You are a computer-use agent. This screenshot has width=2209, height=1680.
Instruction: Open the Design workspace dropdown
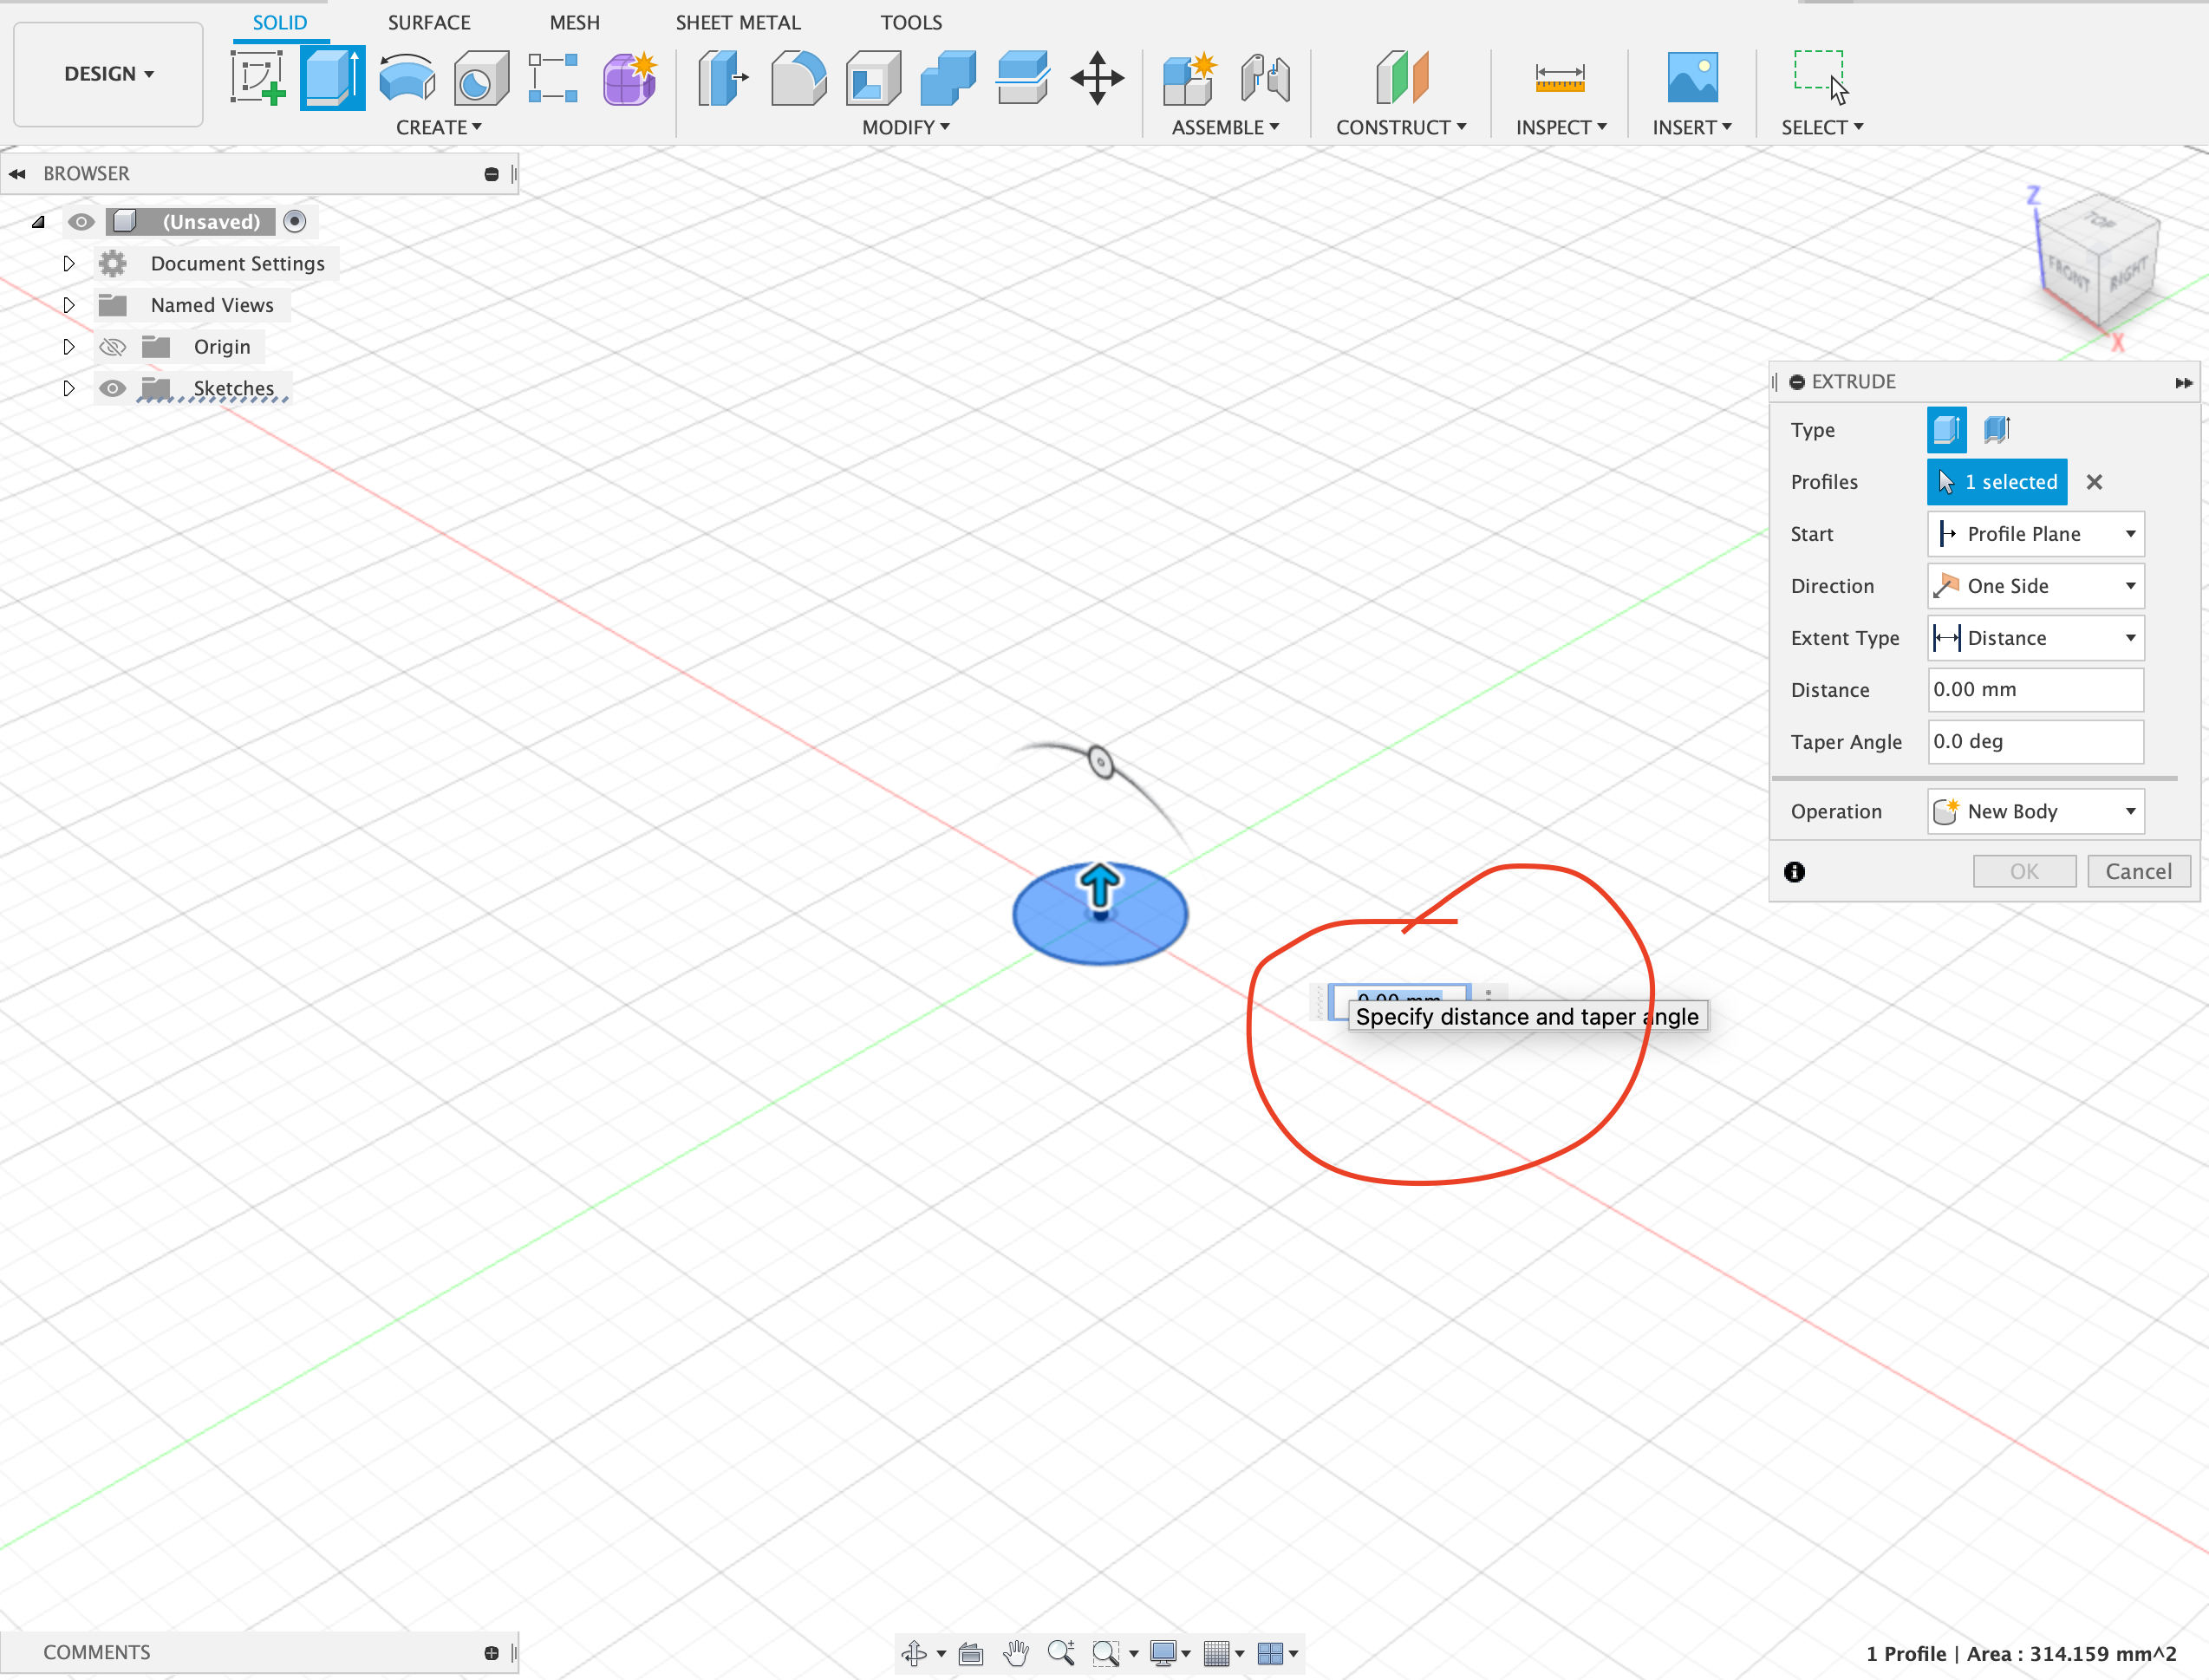[108, 74]
